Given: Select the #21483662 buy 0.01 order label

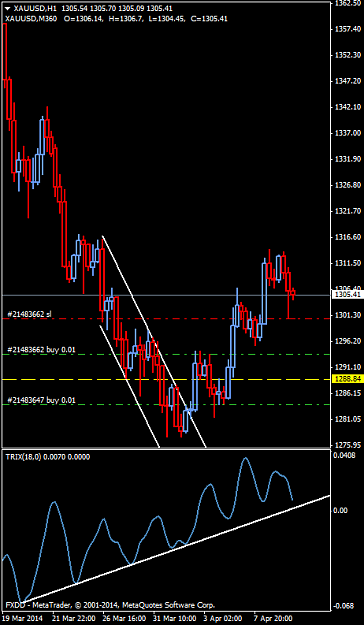Looking at the screenshot, I should pos(41,349).
